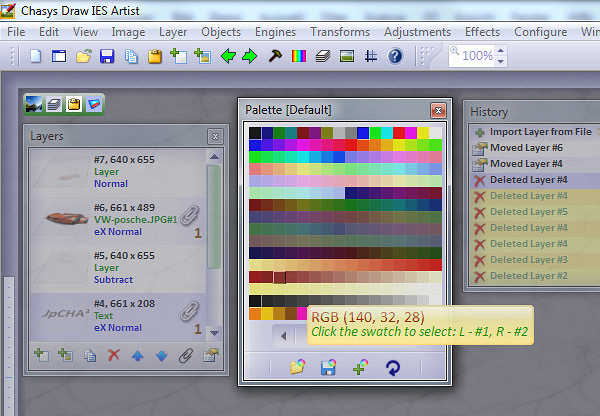Click the Help question mark icon
This screenshot has width=600, height=416.
[395, 56]
